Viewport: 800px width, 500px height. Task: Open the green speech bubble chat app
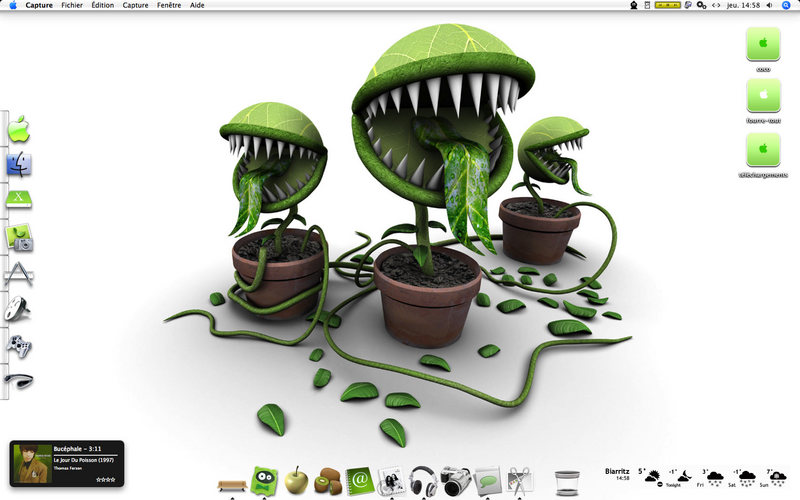pyautogui.click(x=487, y=481)
